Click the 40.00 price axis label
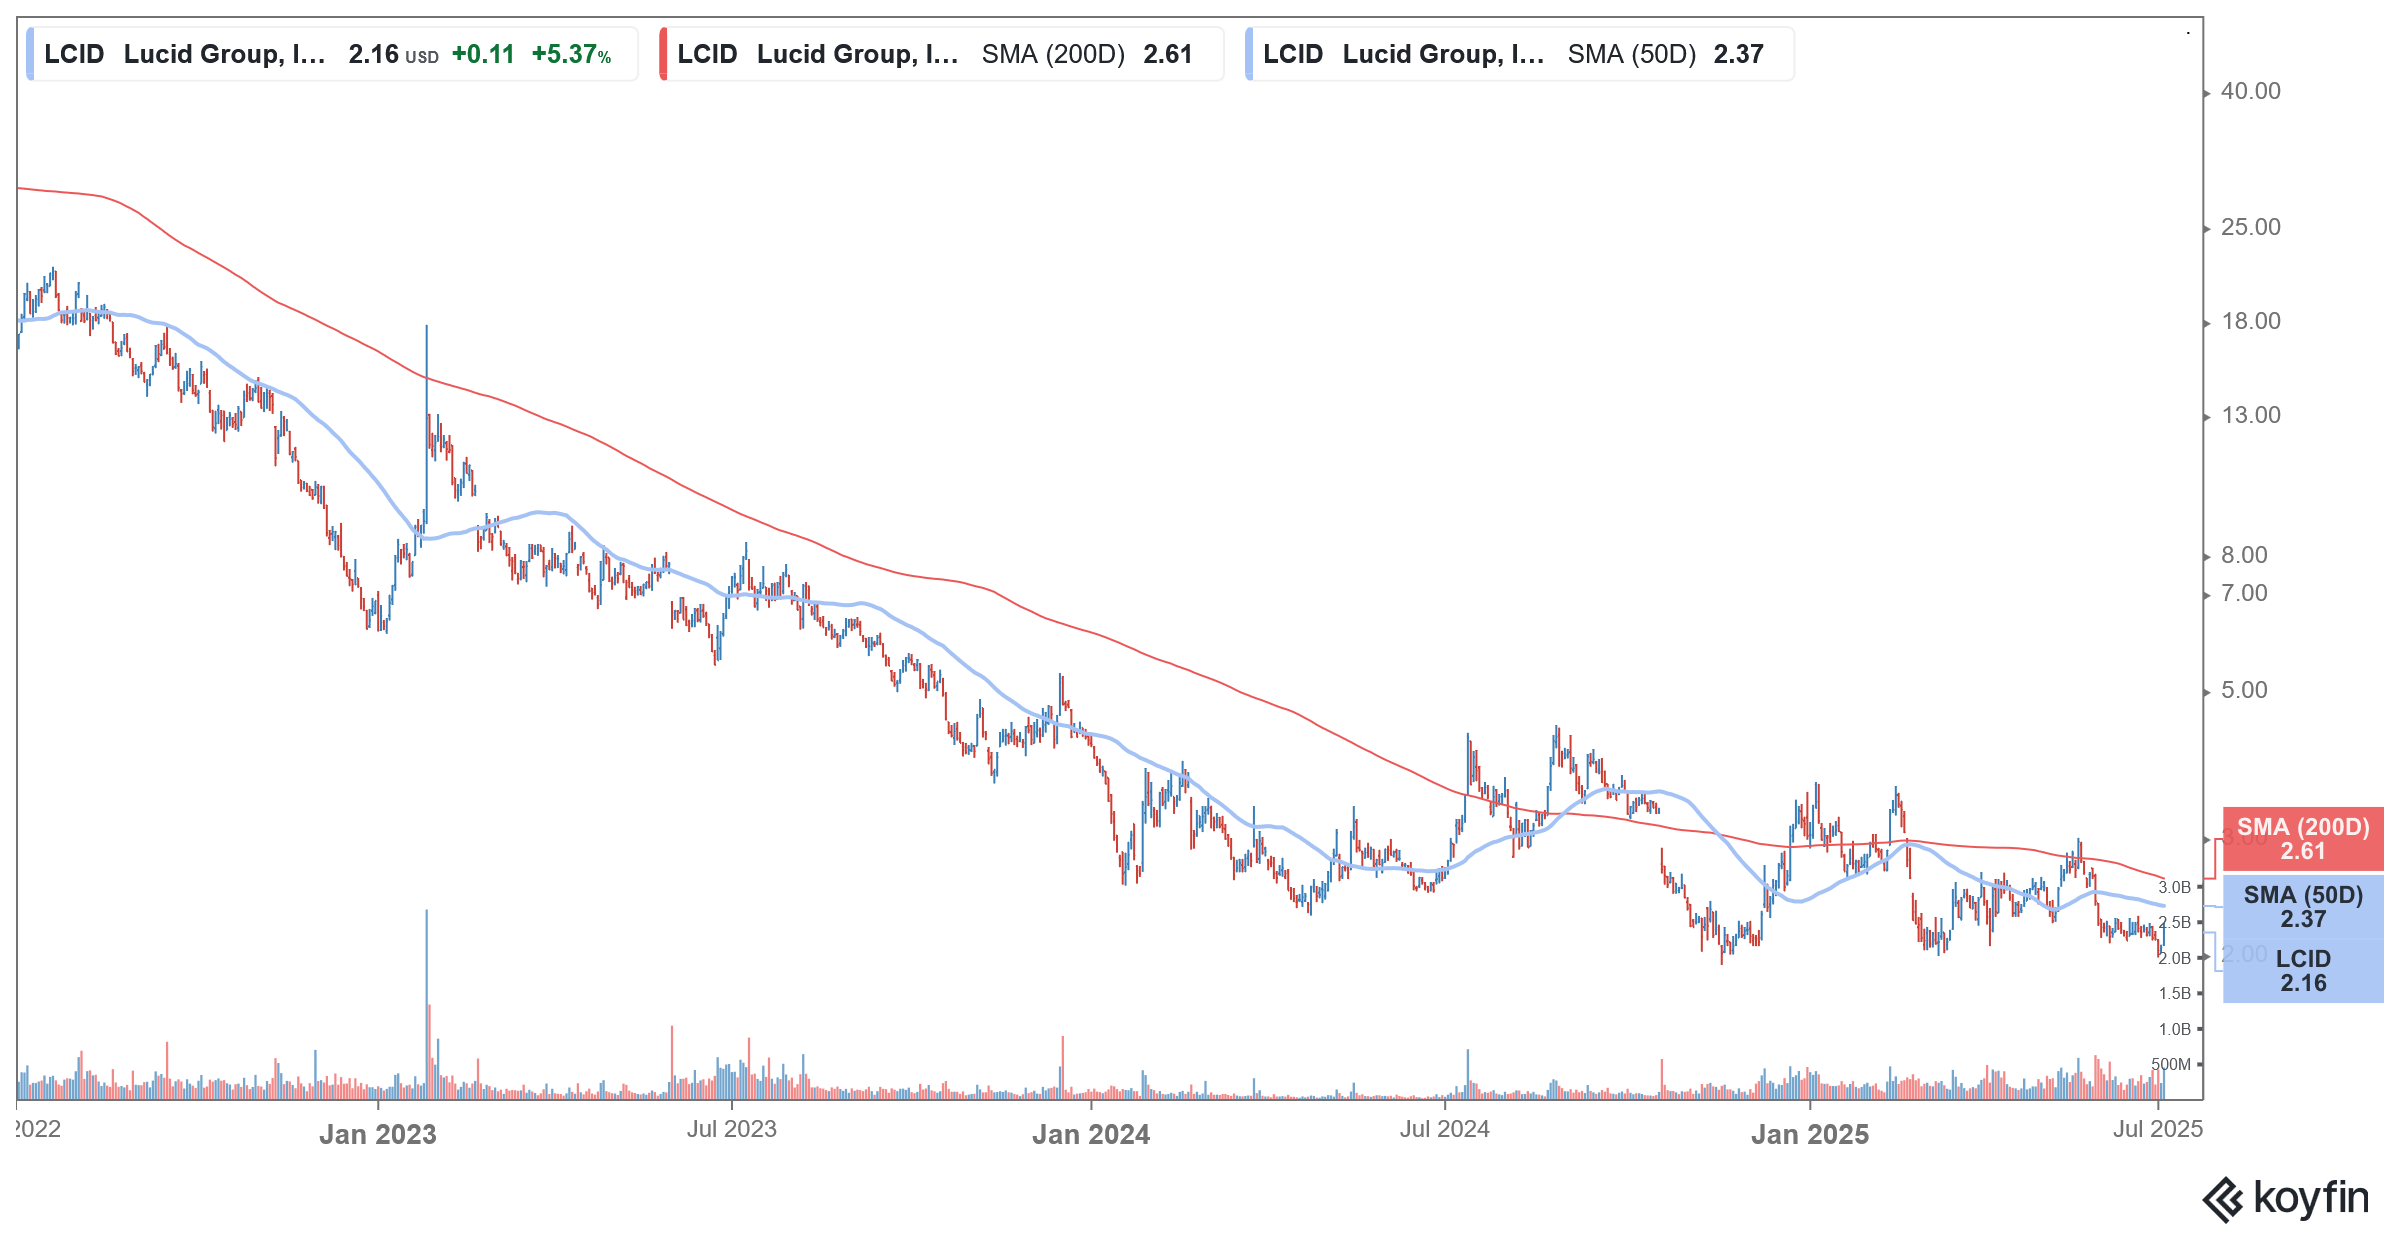Image resolution: width=2400 pixels, height=1240 pixels. [2250, 91]
